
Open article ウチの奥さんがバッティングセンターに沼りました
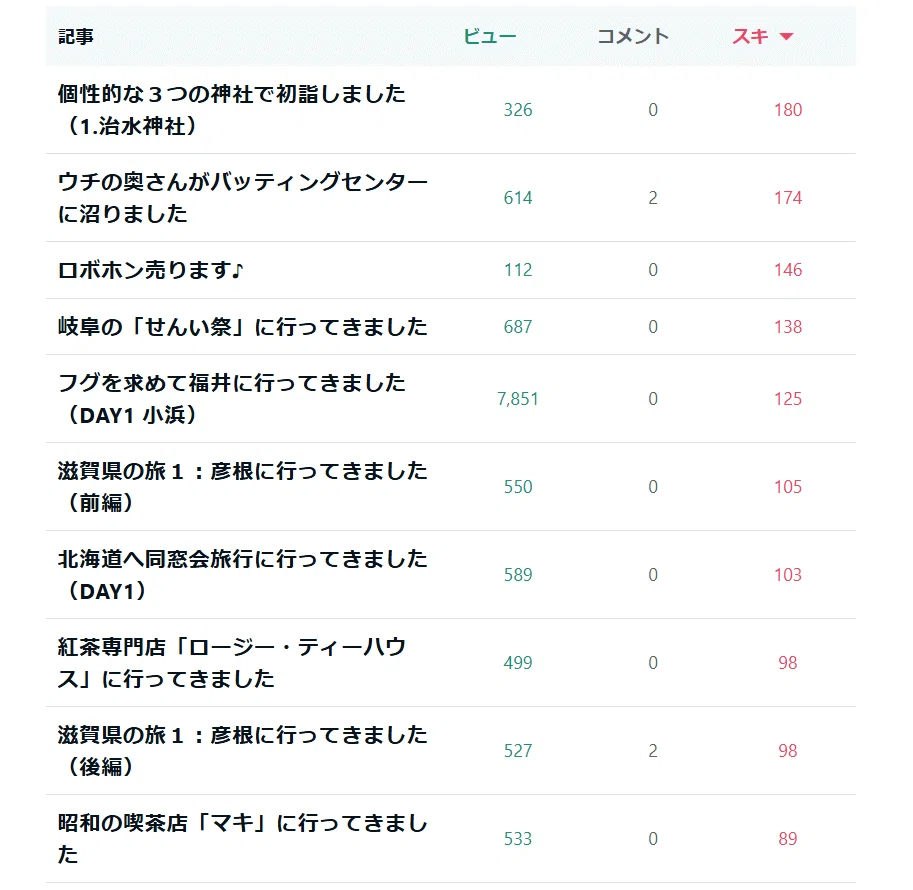tap(242, 198)
